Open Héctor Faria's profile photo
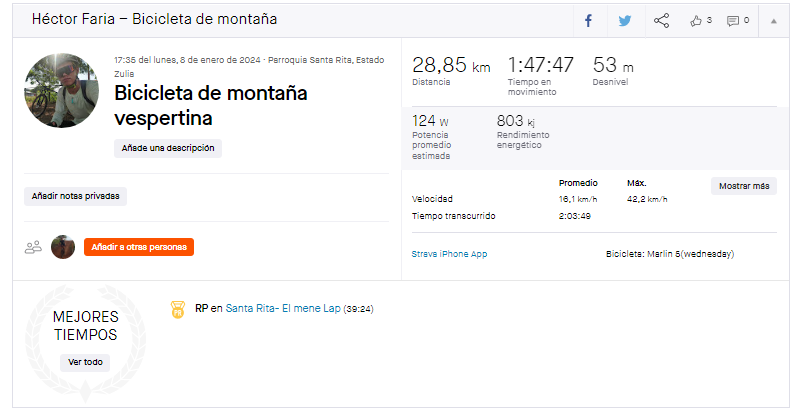Image resolution: width=795 pixels, height=418 pixels. [x=61, y=90]
